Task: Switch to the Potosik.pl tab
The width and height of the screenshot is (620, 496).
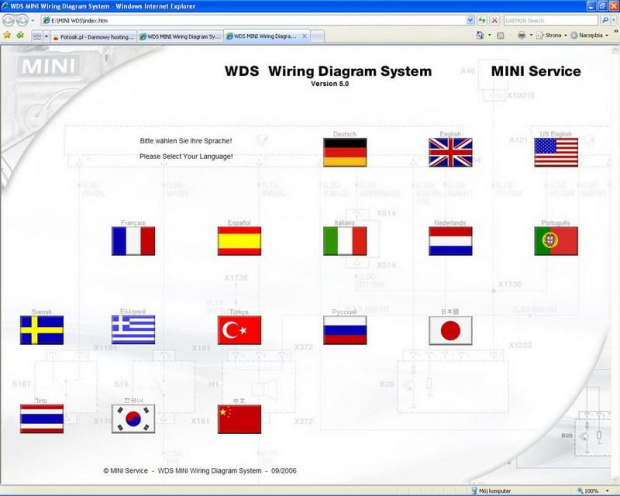Action: [x=94, y=37]
